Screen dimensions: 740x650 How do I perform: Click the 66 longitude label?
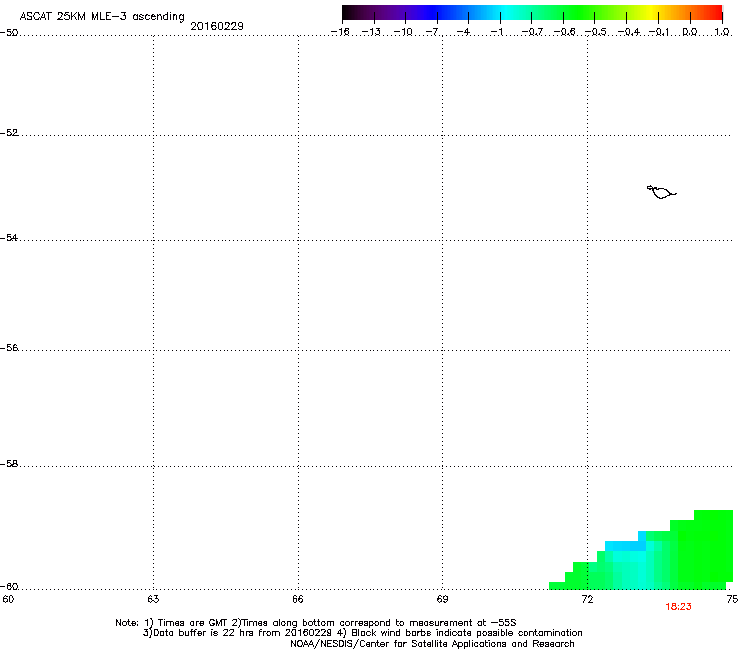[x=298, y=599]
